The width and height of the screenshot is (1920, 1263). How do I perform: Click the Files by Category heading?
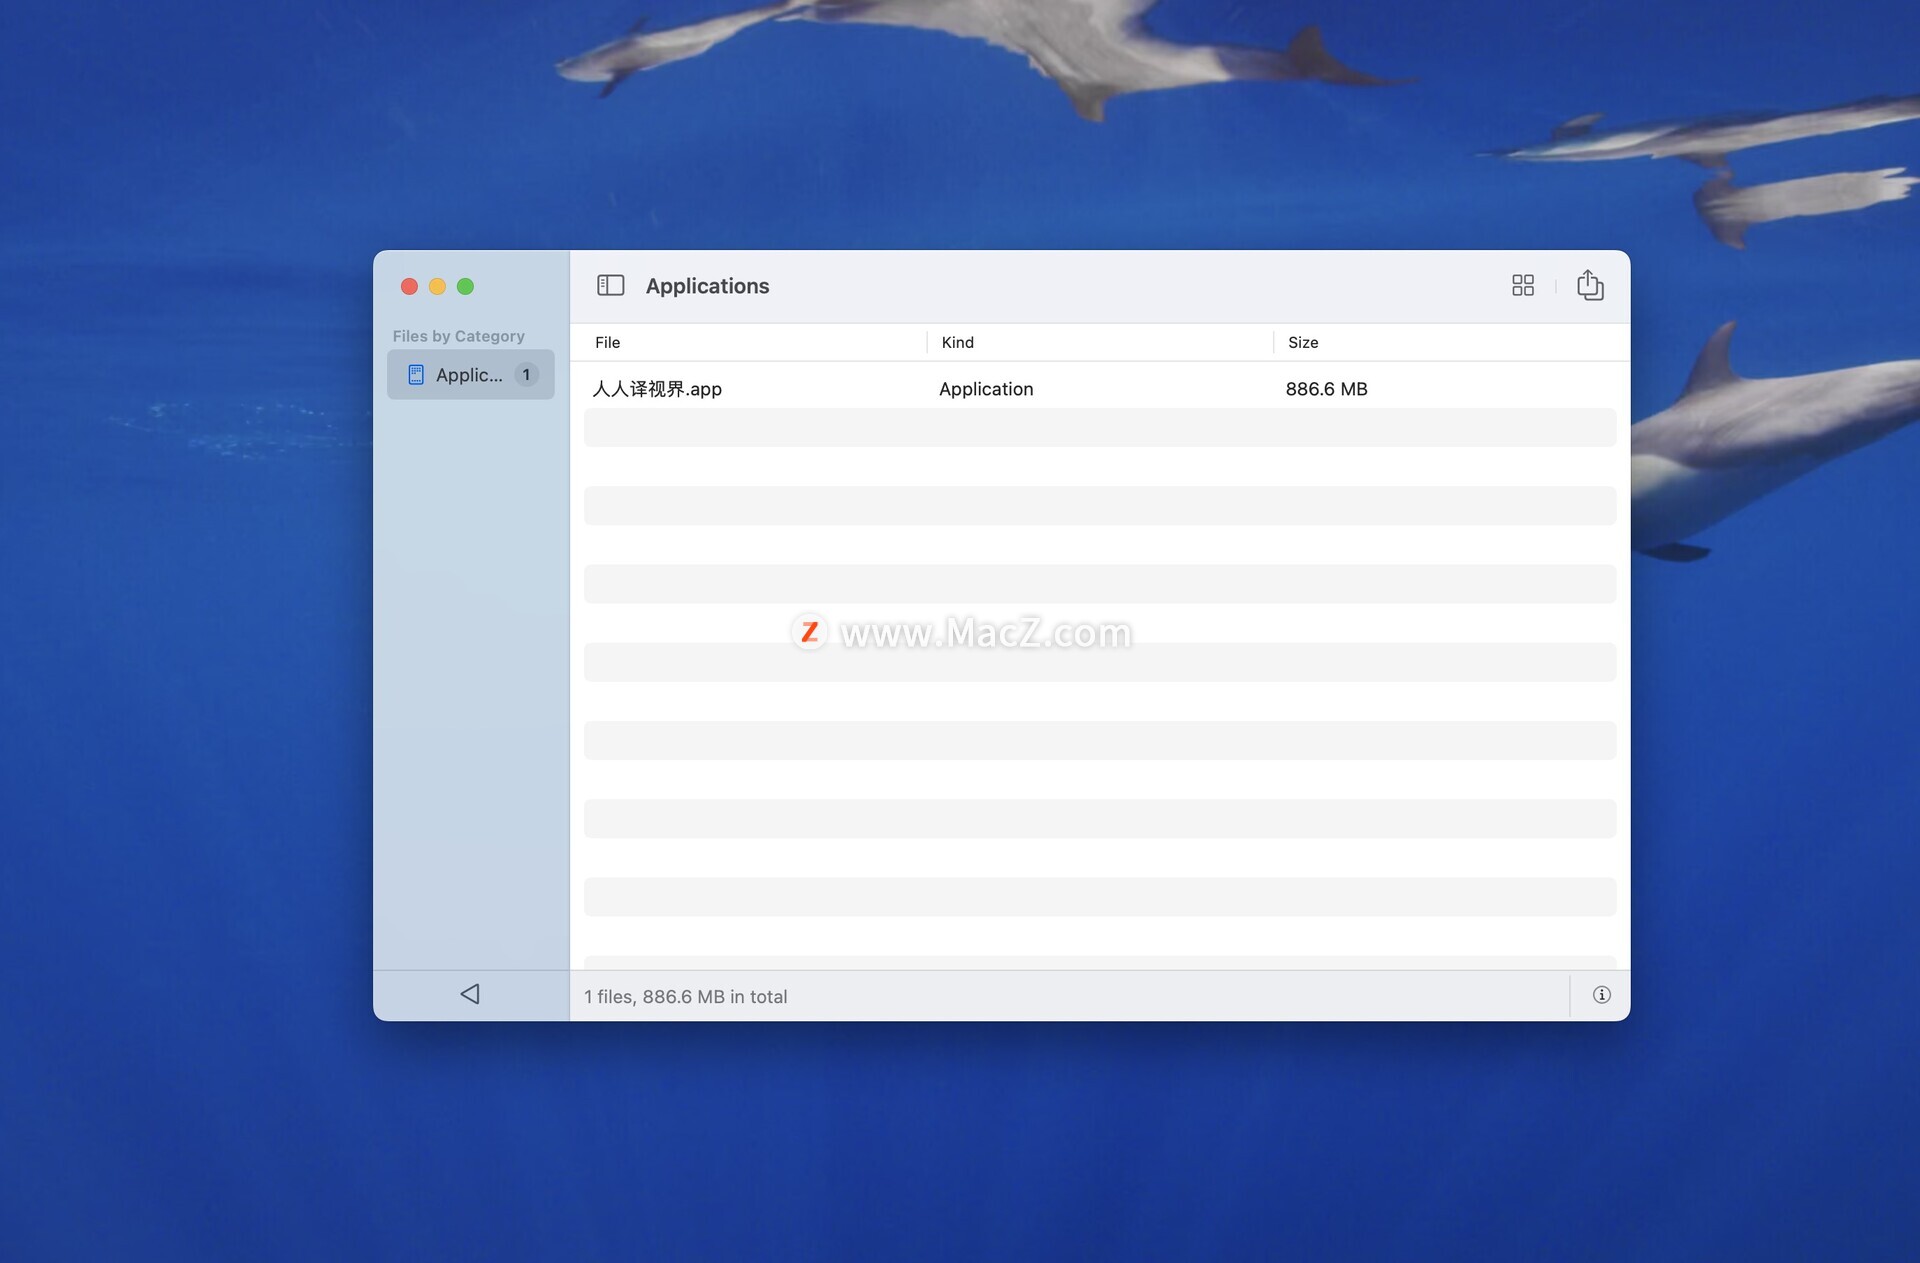458,336
